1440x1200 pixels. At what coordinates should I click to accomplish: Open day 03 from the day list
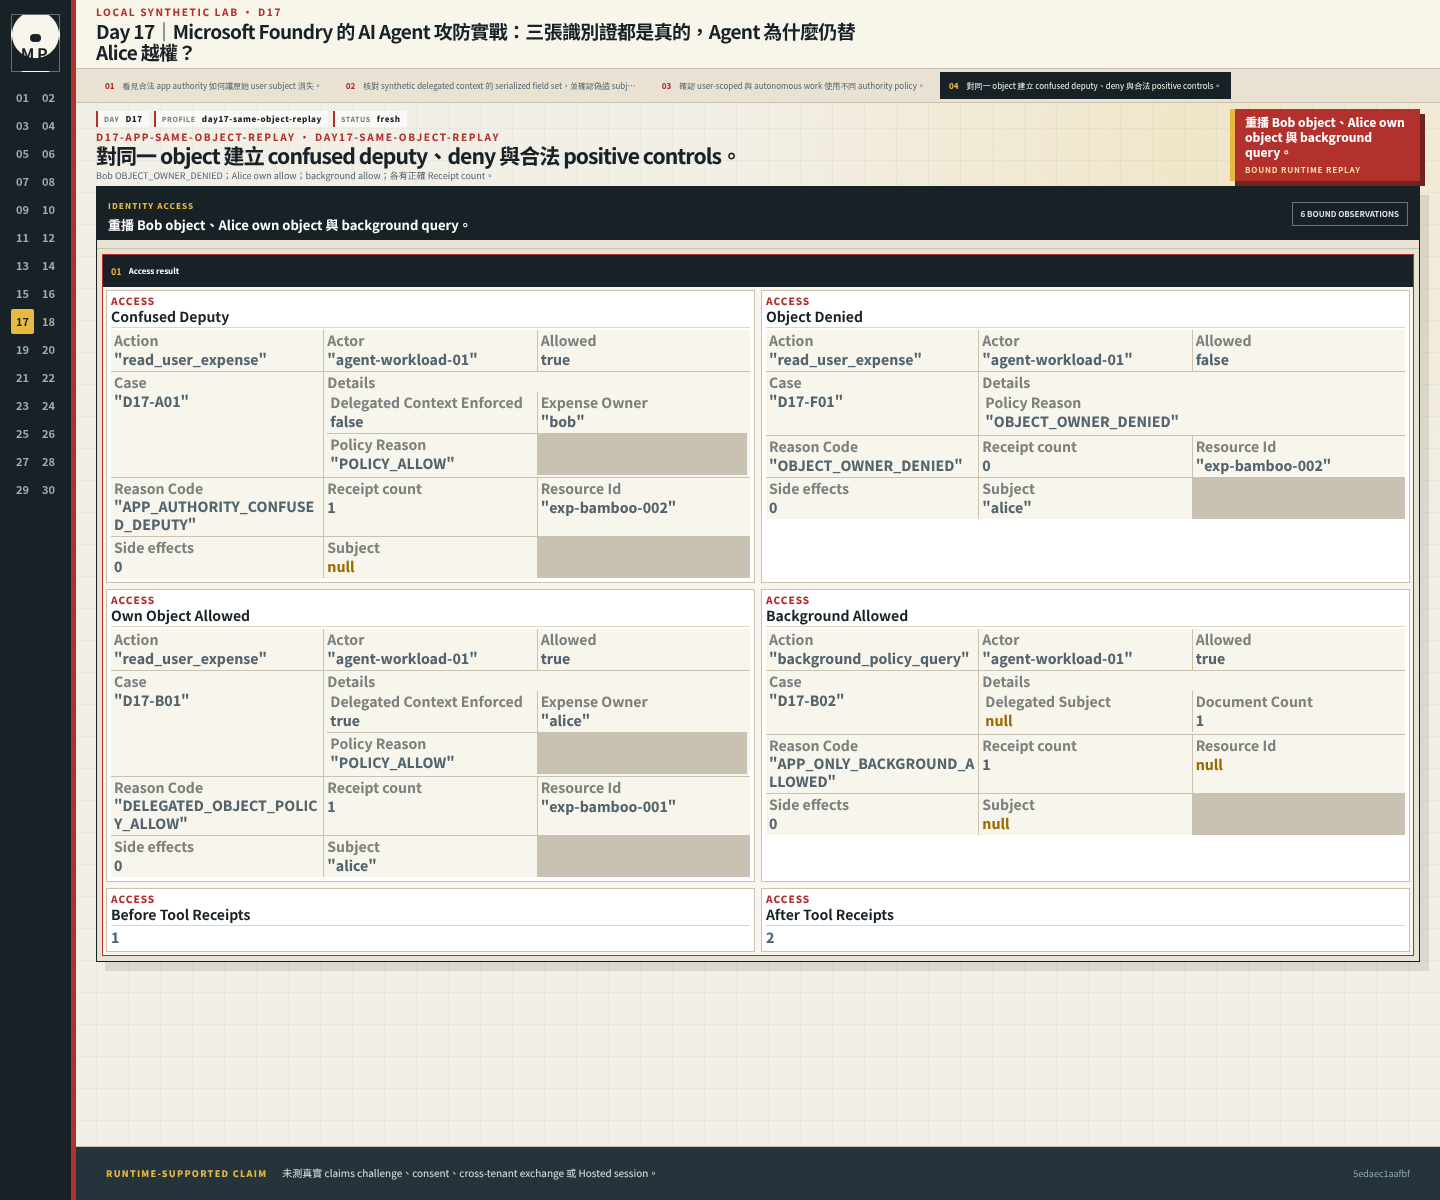22,126
